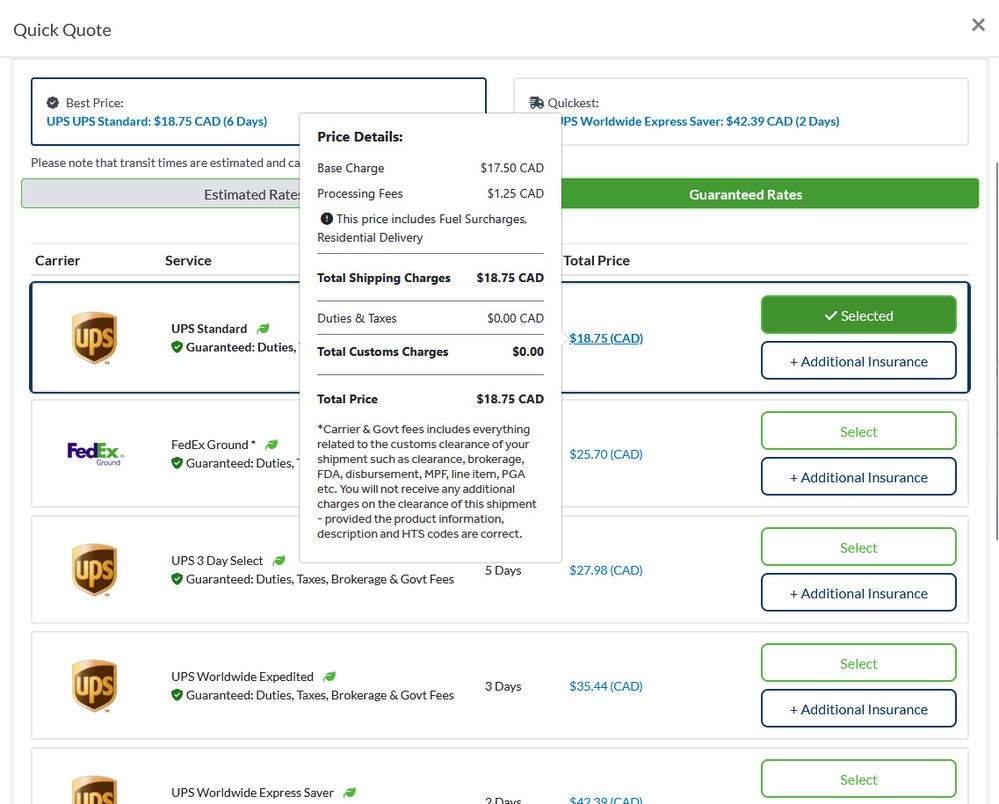Screen dimensions: 999x804
Task: Close the Quick Quote dialog
Action: [x=978, y=25]
